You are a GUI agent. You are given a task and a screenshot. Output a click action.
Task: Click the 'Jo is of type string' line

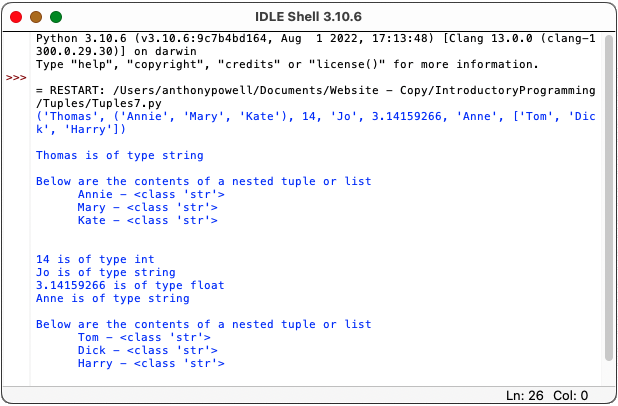point(106,272)
